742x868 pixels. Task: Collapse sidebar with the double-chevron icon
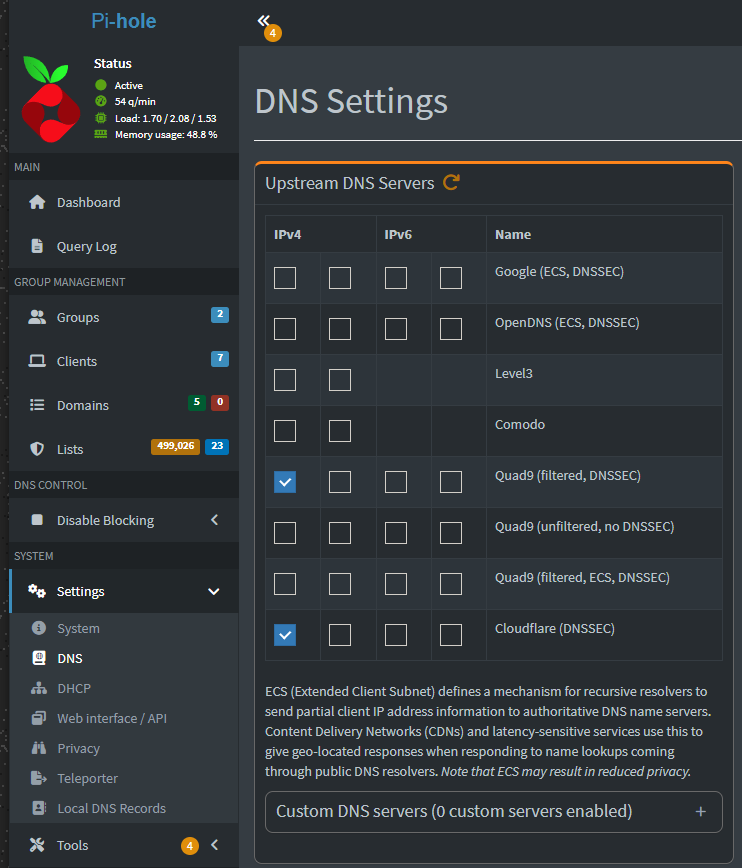click(x=263, y=20)
